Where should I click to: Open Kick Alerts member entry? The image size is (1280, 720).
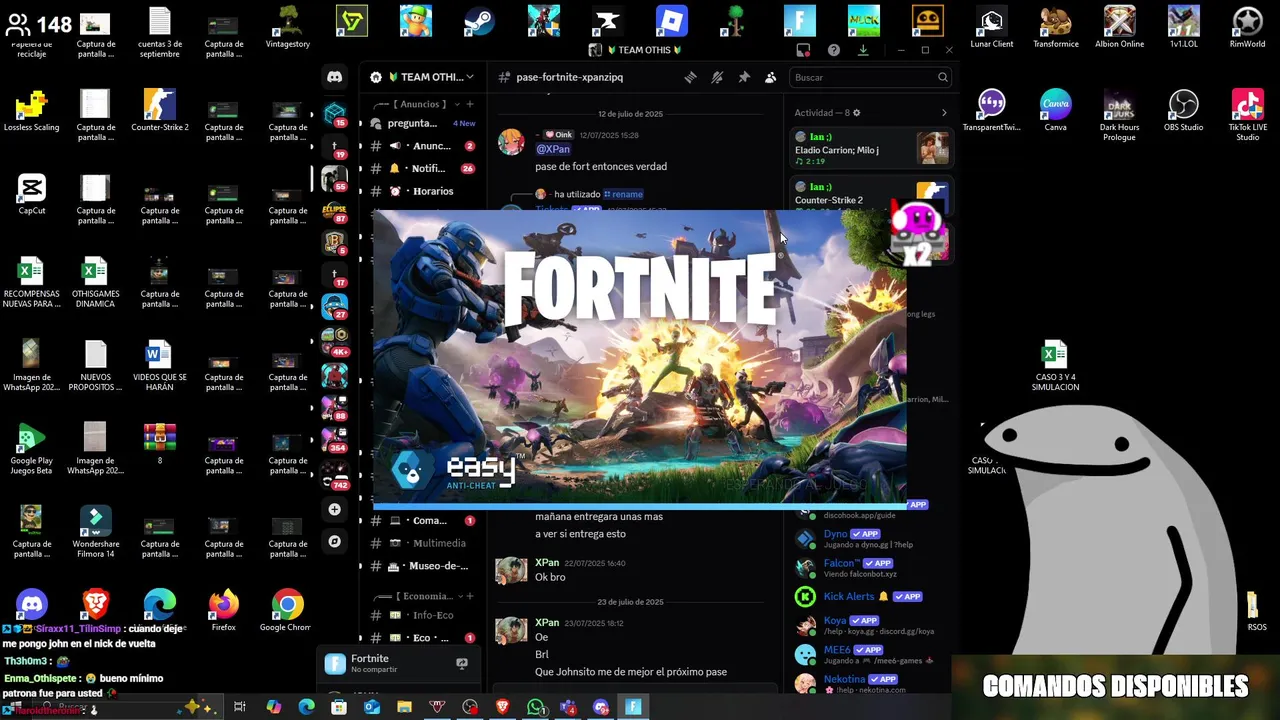[x=871, y=597]
